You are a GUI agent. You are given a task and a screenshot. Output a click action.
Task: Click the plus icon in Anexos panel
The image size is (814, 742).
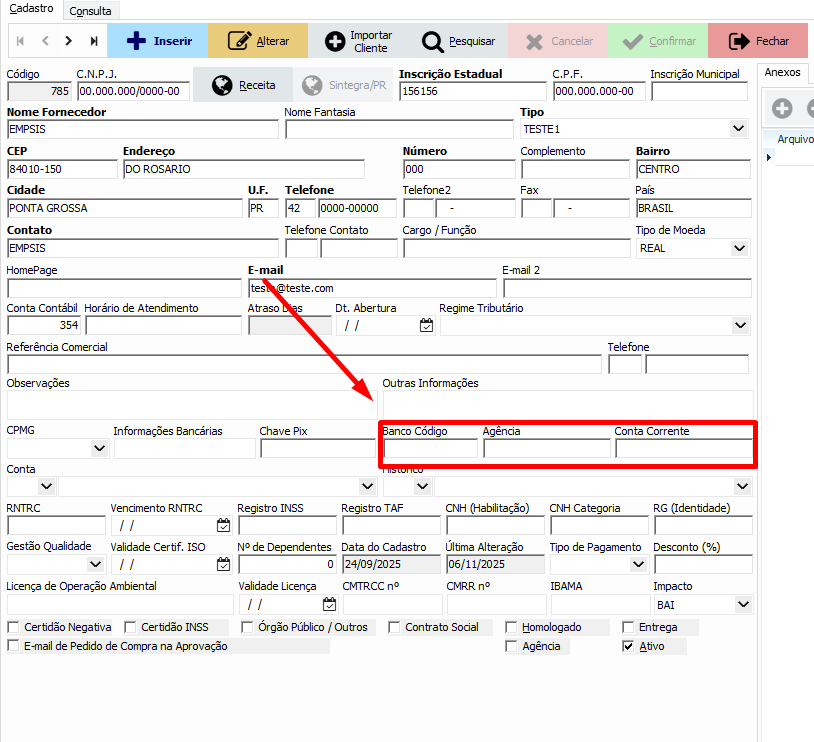point(782,108)
